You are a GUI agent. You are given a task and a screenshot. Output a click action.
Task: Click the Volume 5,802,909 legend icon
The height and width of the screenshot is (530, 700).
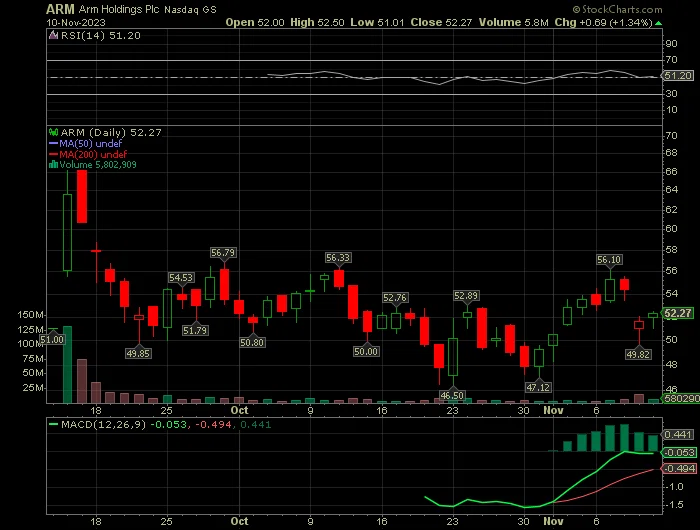point(54,165)
